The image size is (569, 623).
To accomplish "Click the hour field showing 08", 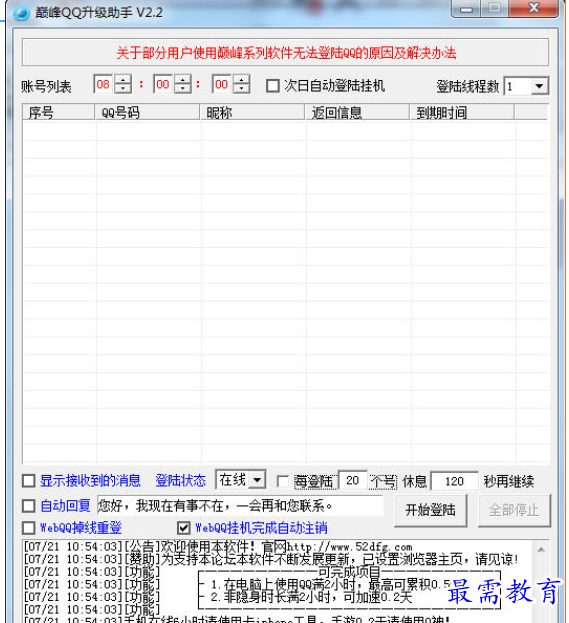I will [x=103, y=84].
